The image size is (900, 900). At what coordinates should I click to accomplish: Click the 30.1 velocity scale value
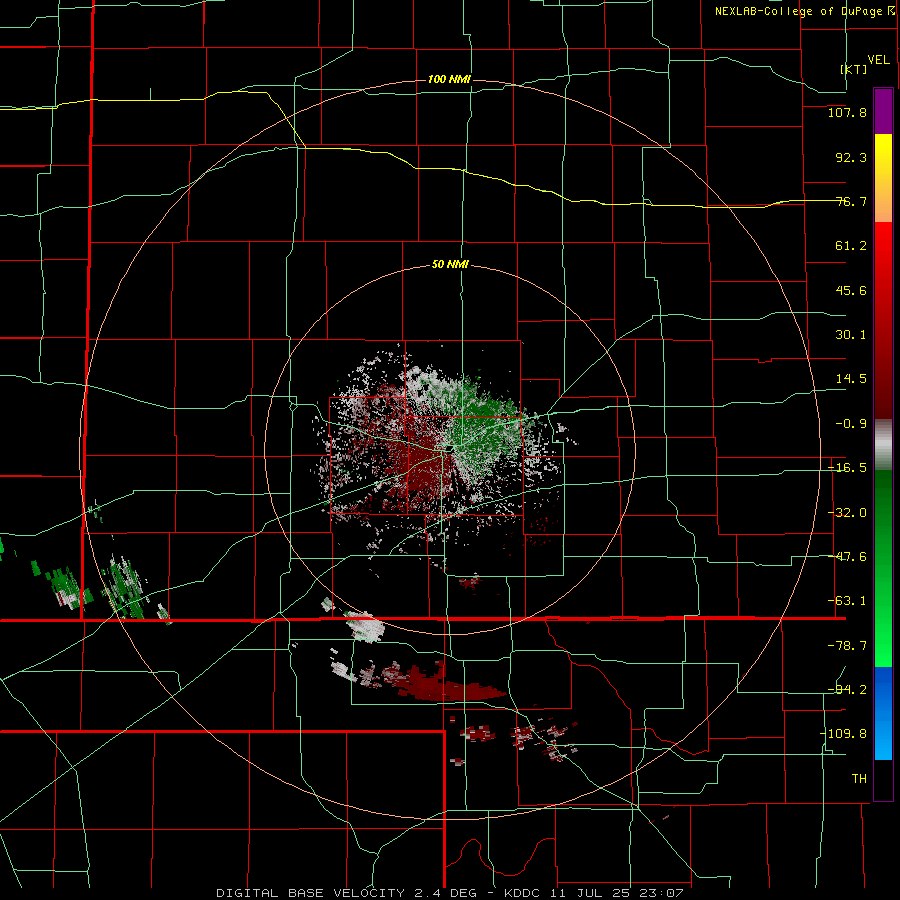coord(851,335)
